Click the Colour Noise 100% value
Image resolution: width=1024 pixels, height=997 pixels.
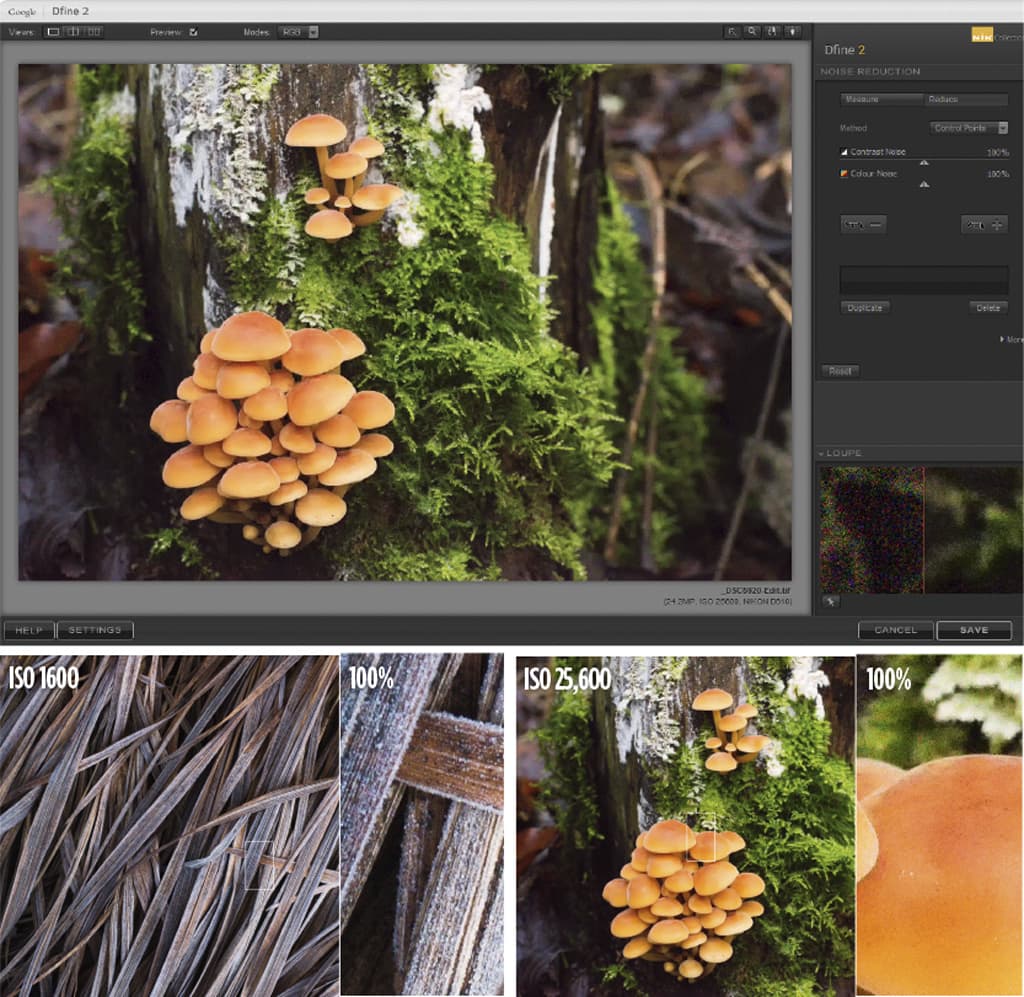tap(997, 174)
